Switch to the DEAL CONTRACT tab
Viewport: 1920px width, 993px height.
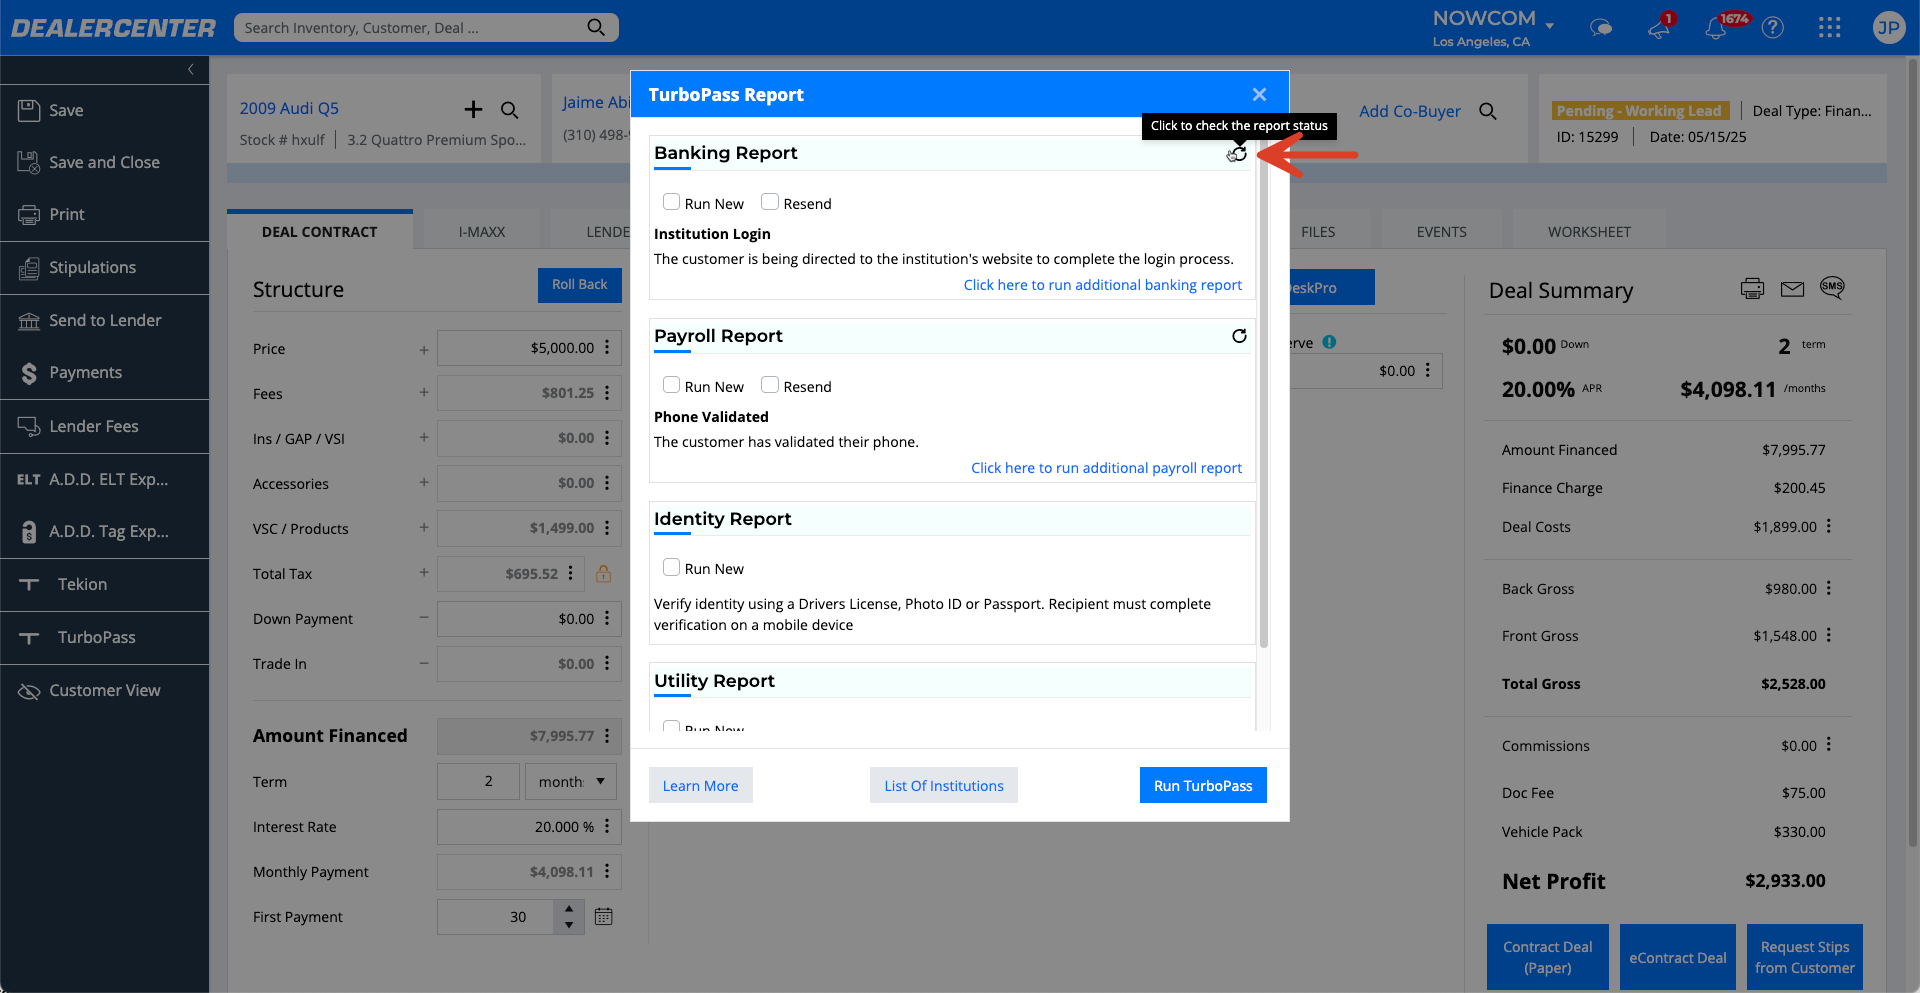coord(320,231)
